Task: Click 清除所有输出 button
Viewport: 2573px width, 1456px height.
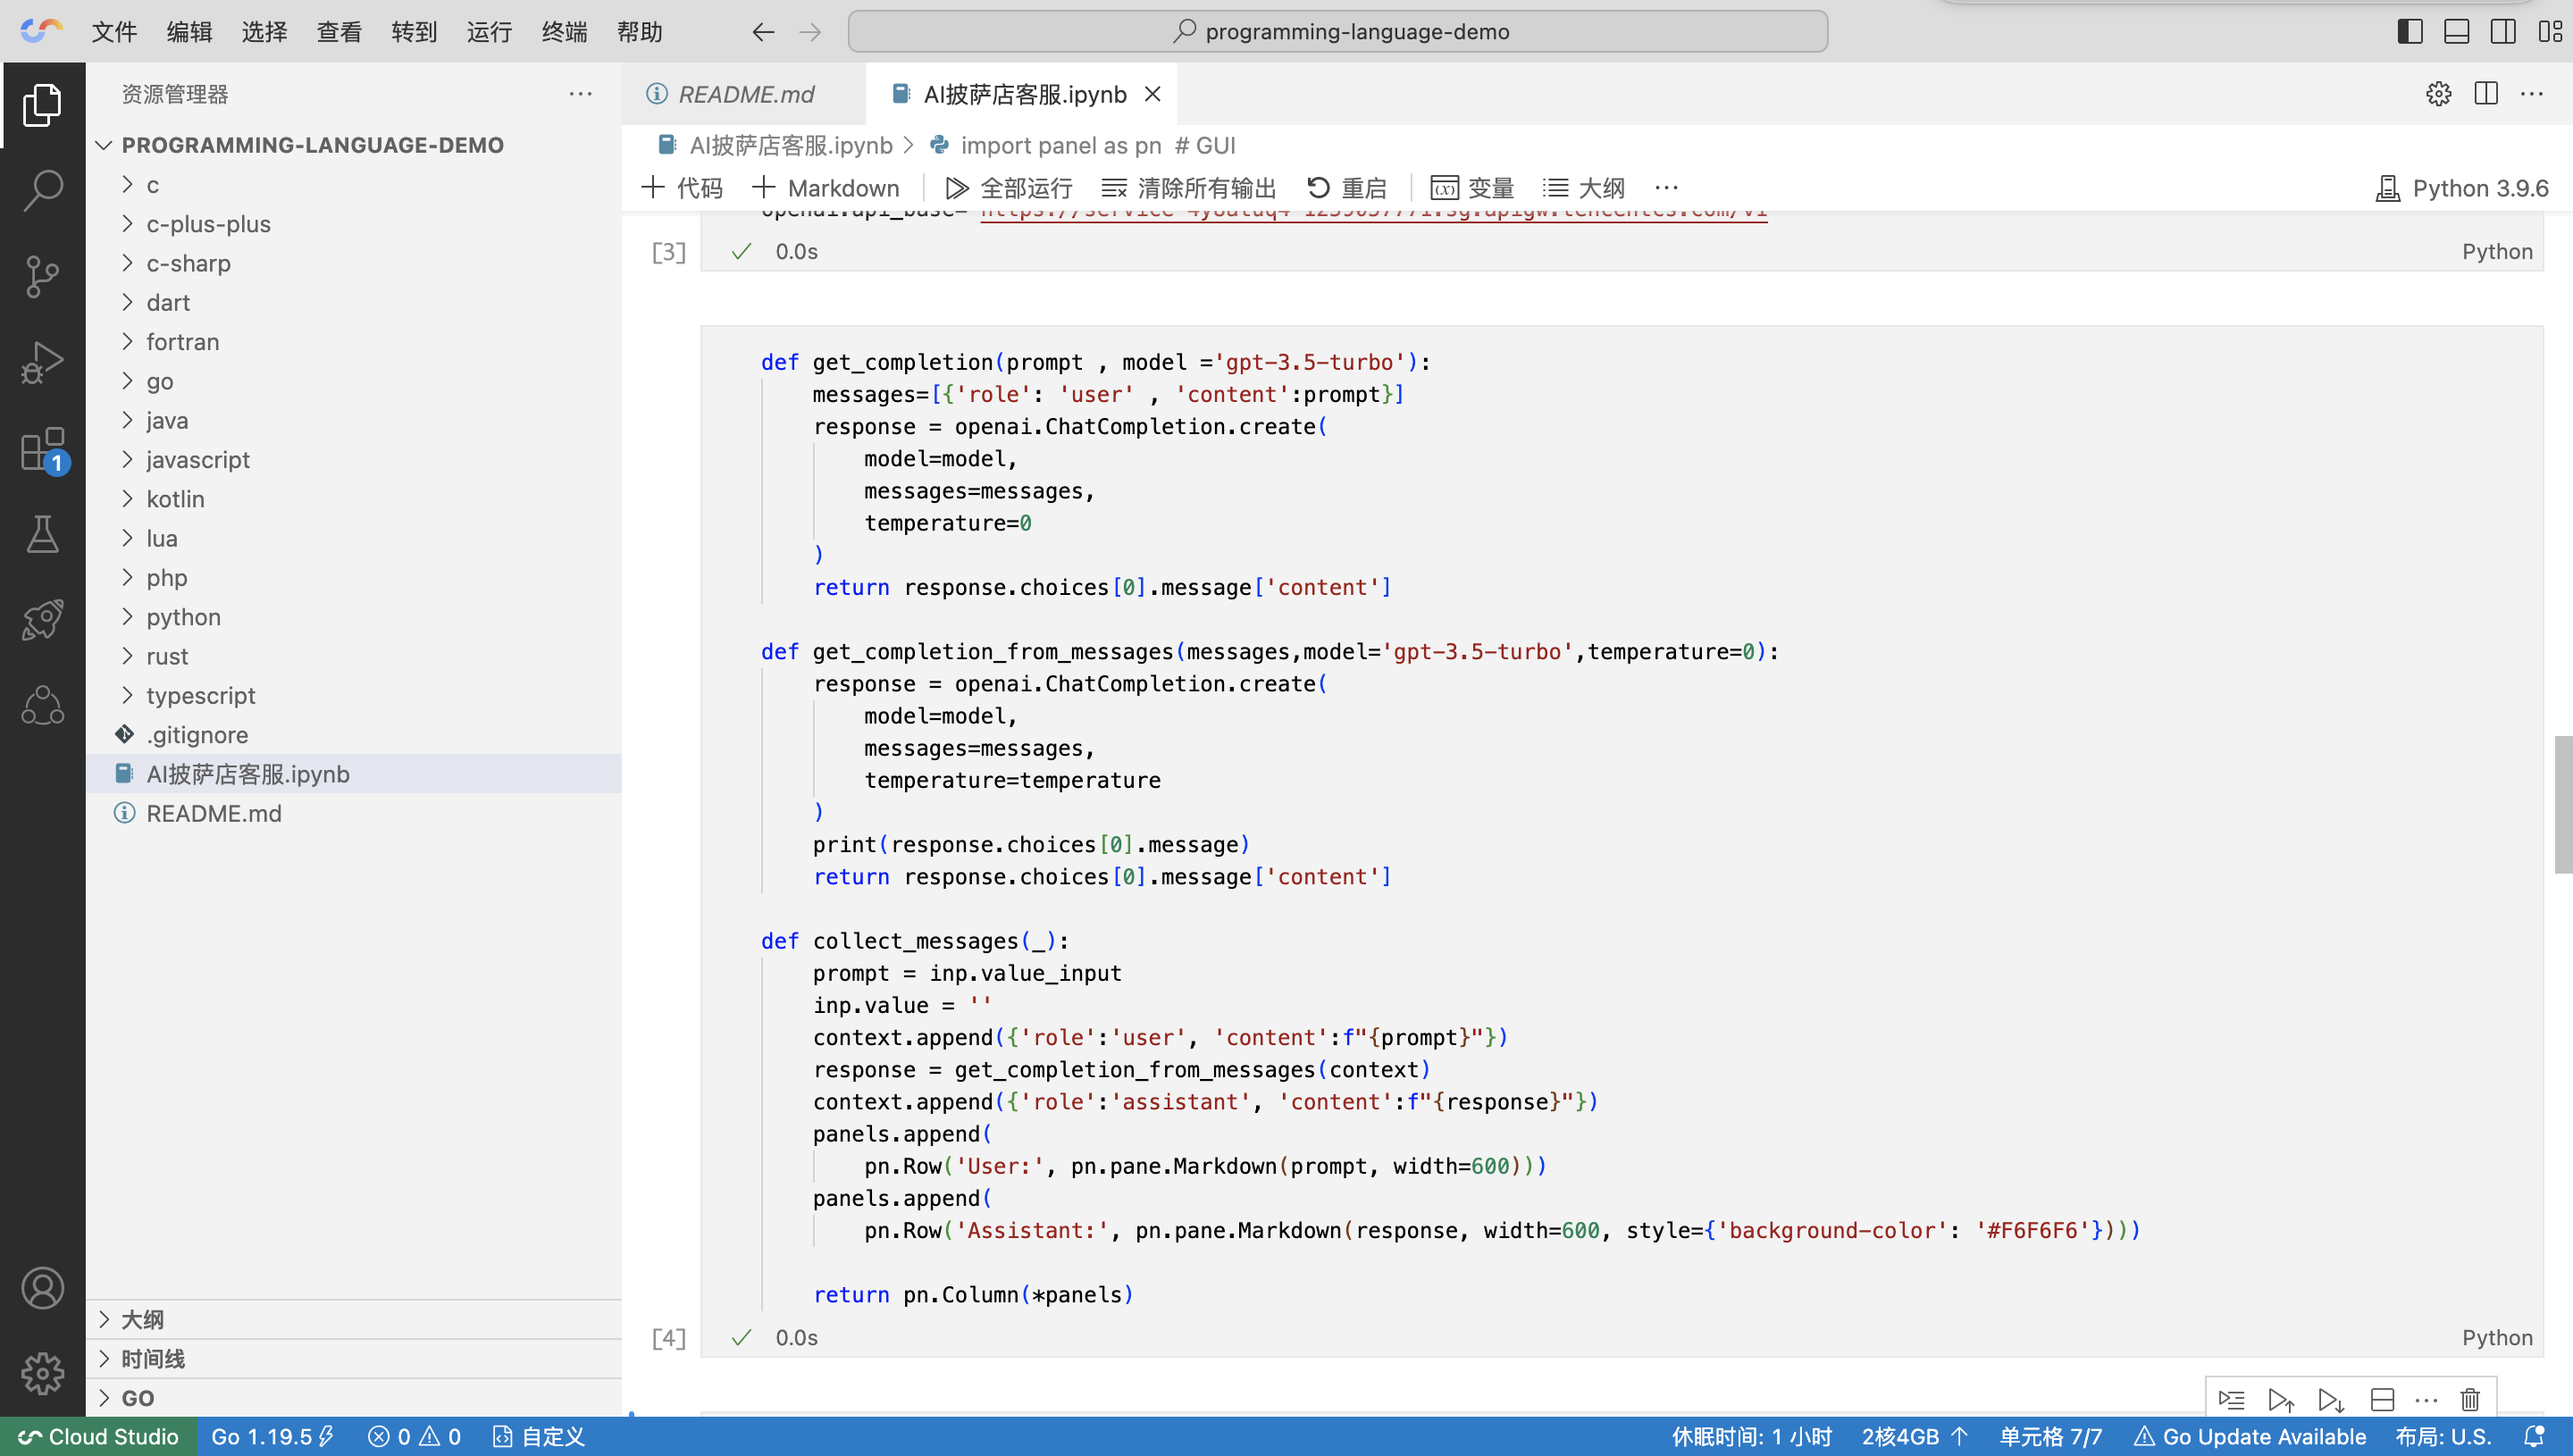Action: (1189, 188)
